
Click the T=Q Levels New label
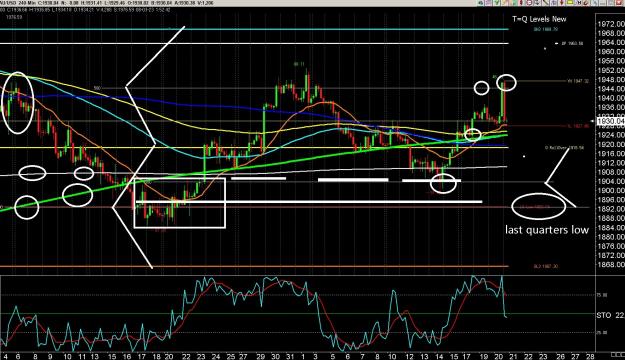pyautogui.click(x=539, y=19)
